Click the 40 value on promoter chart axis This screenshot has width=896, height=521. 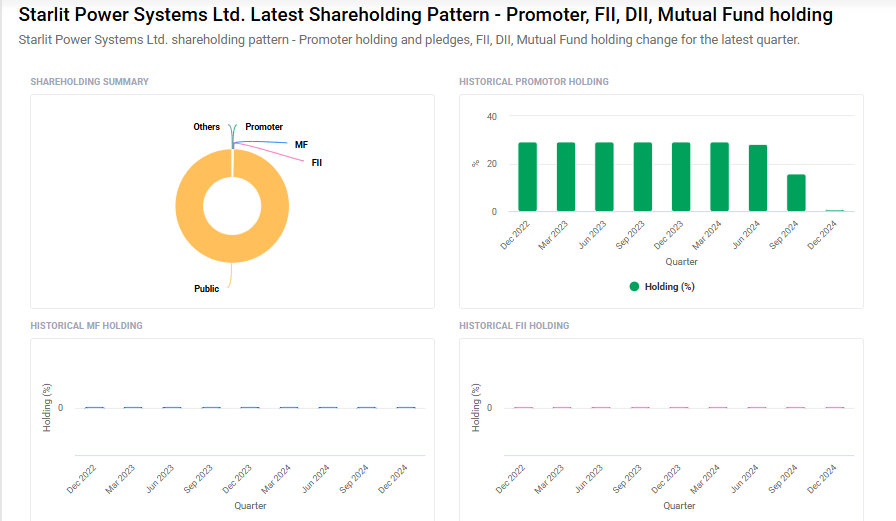[491, 117]
